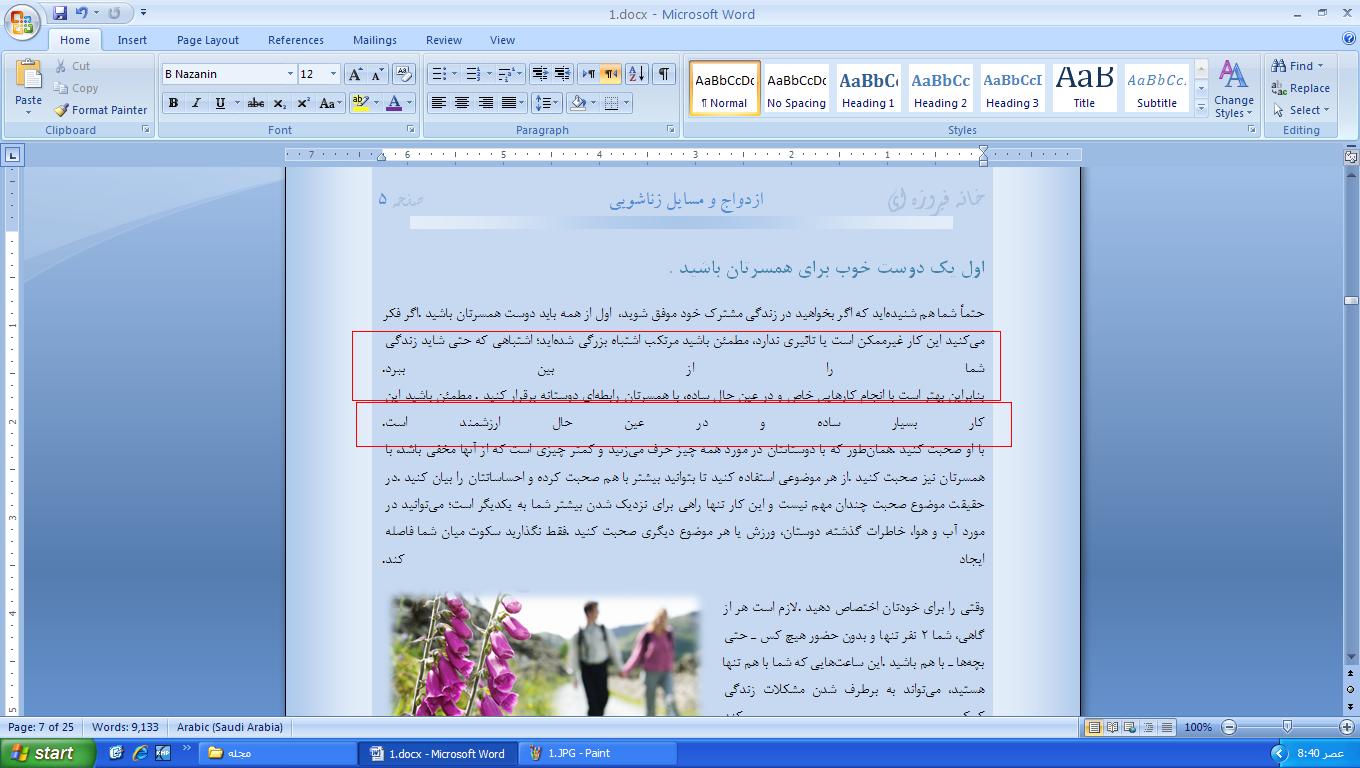Switch to Draft view

[1166, 727]
